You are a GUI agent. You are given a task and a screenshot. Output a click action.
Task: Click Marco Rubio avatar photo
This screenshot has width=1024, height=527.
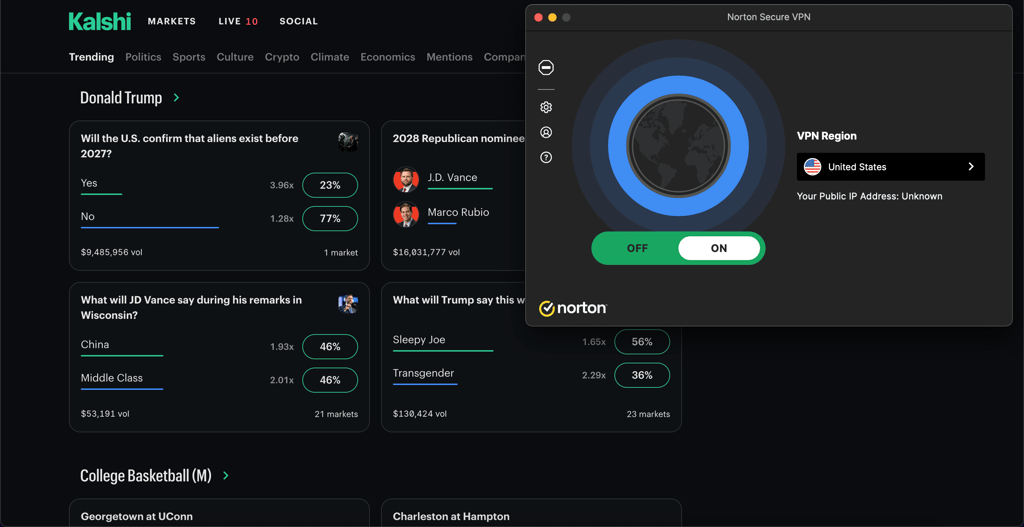click(x=406, y=214)
